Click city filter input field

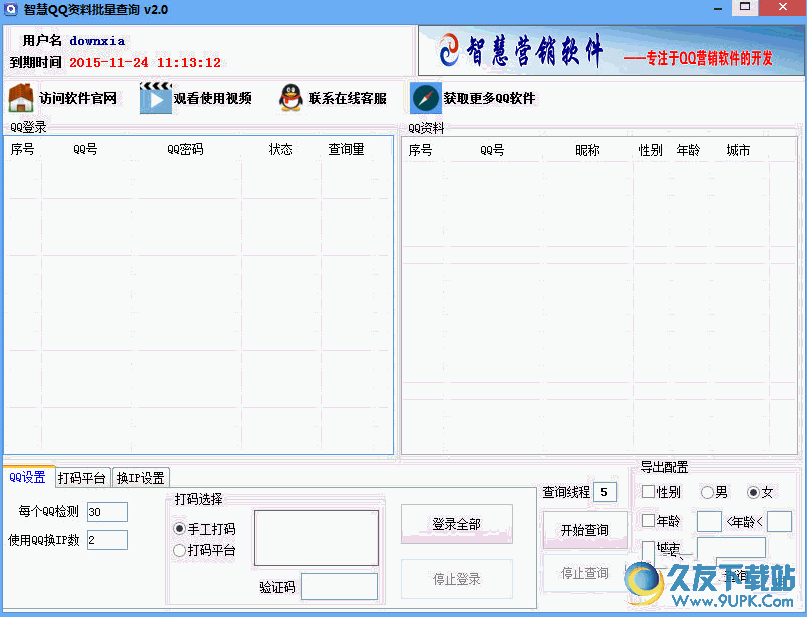731,548
